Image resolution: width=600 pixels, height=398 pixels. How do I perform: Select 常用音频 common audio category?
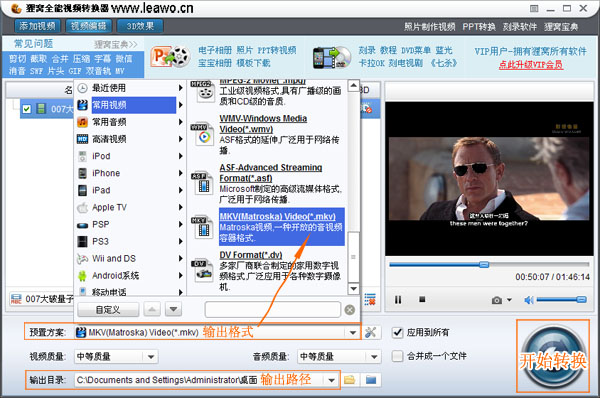click(x=126, y=122)
